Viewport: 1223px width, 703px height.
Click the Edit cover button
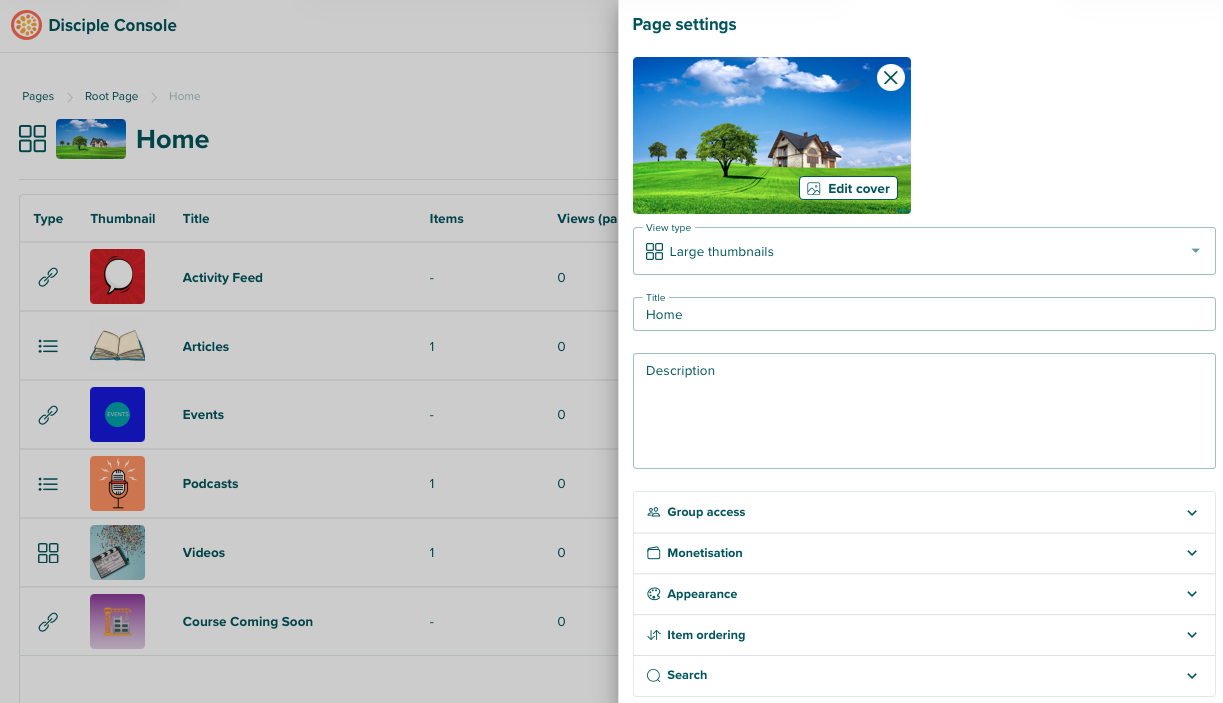pyautogui.click(x=848, y=188)
